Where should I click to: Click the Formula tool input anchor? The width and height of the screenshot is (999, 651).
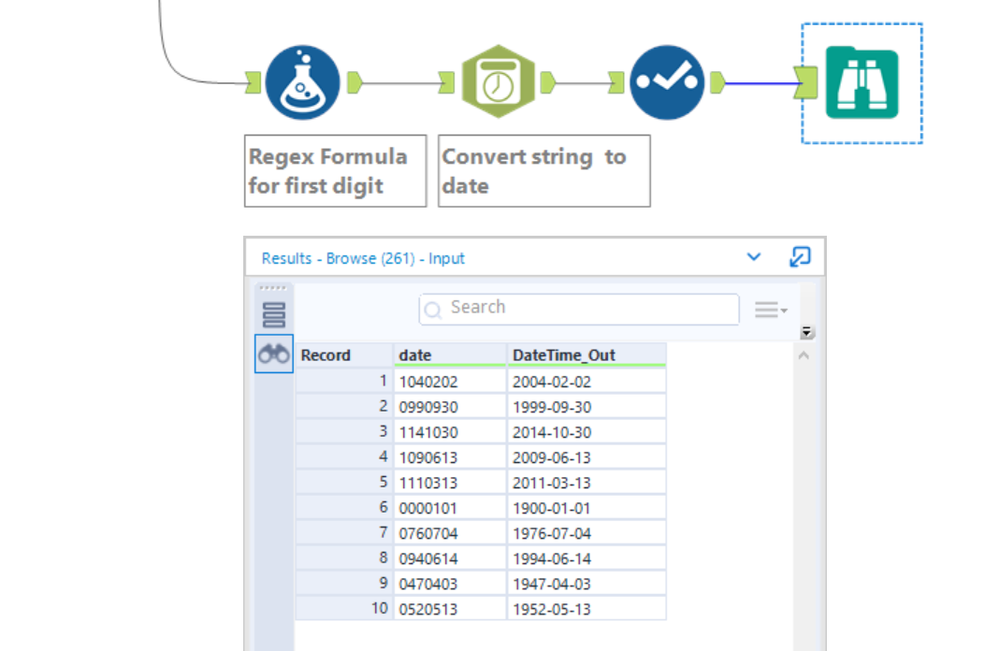253,82
